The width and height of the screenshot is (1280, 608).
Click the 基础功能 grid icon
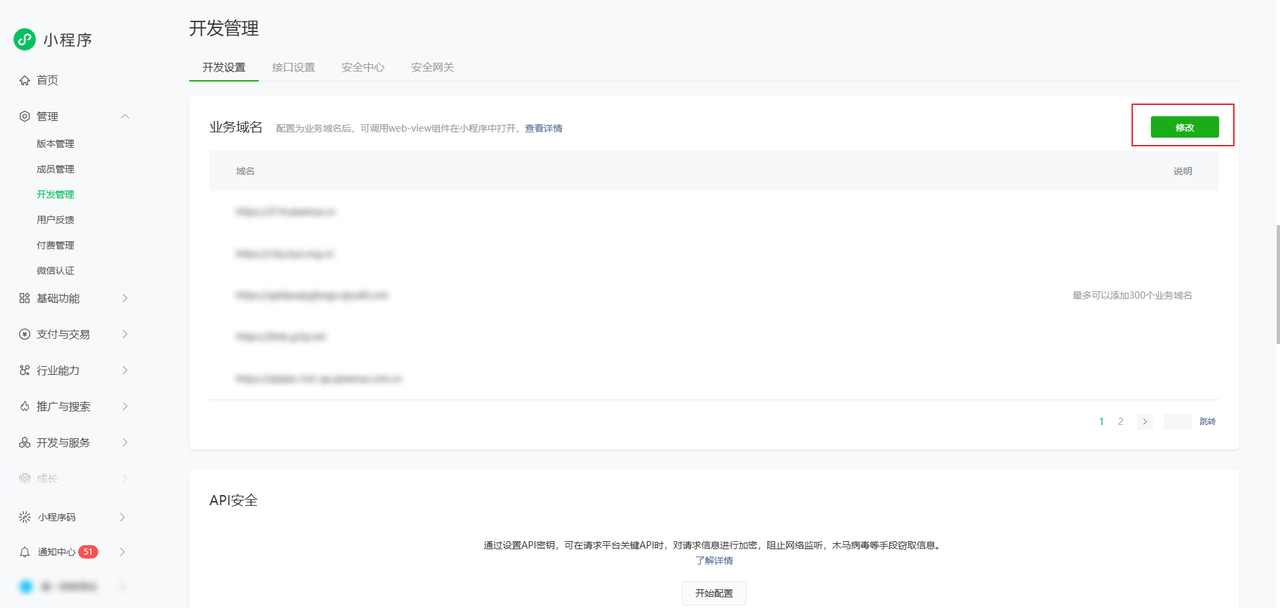pos(25,298)
